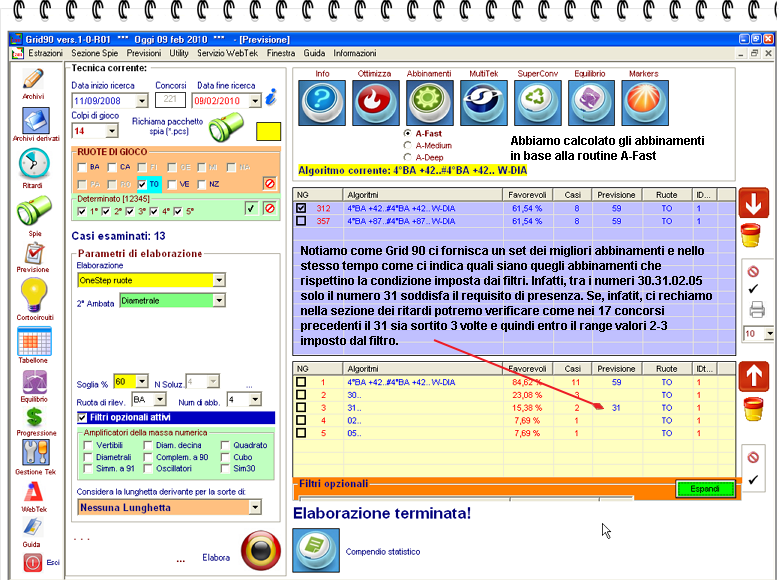Viewport: 779px width, 580px height.
Task: Uncheck Filtri opzionali attivi checkbox
Action: (x=82, y=417)
